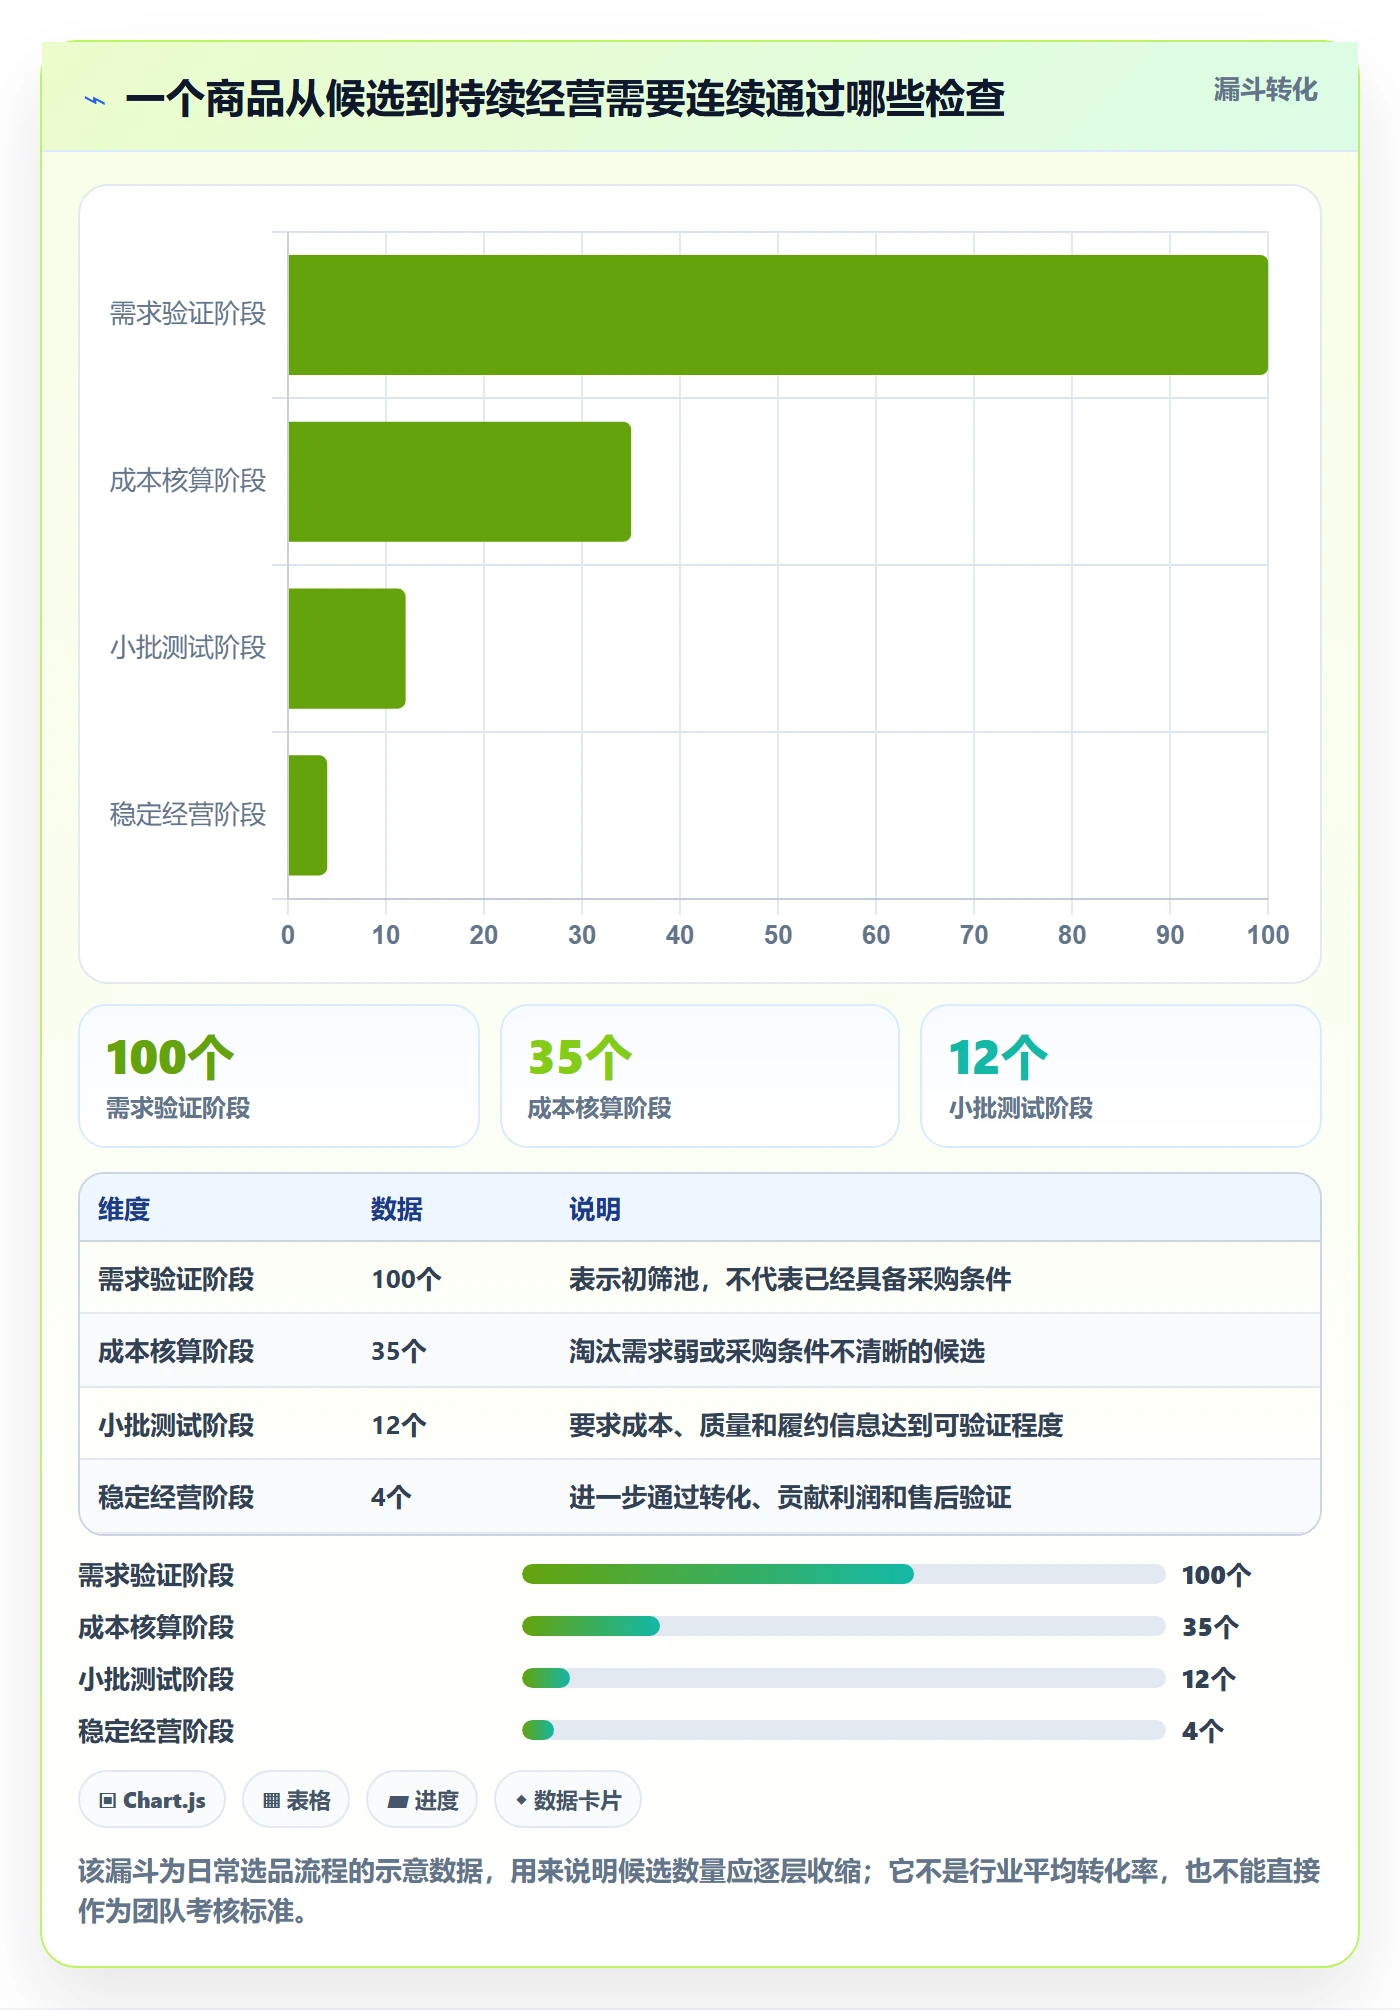
Task: Click the 稳定经营阶段 progress bar showing 4个
Action: tap(843, 1730)
